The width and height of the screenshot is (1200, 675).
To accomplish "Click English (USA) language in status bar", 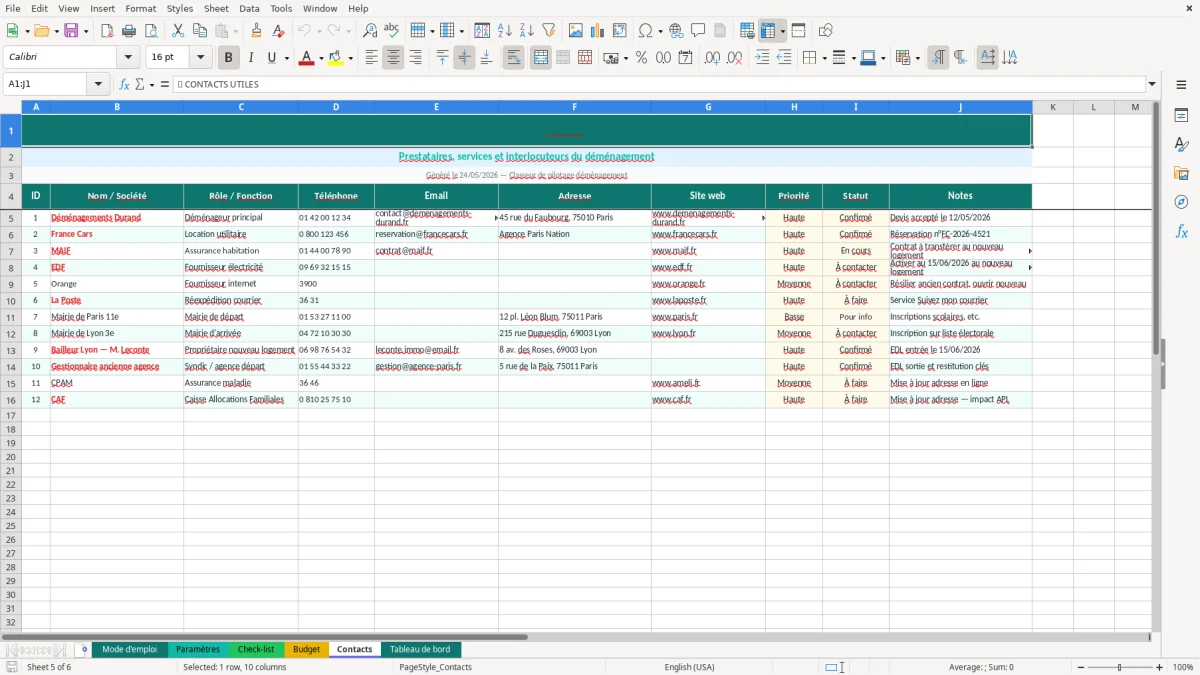I will point(690,667).
